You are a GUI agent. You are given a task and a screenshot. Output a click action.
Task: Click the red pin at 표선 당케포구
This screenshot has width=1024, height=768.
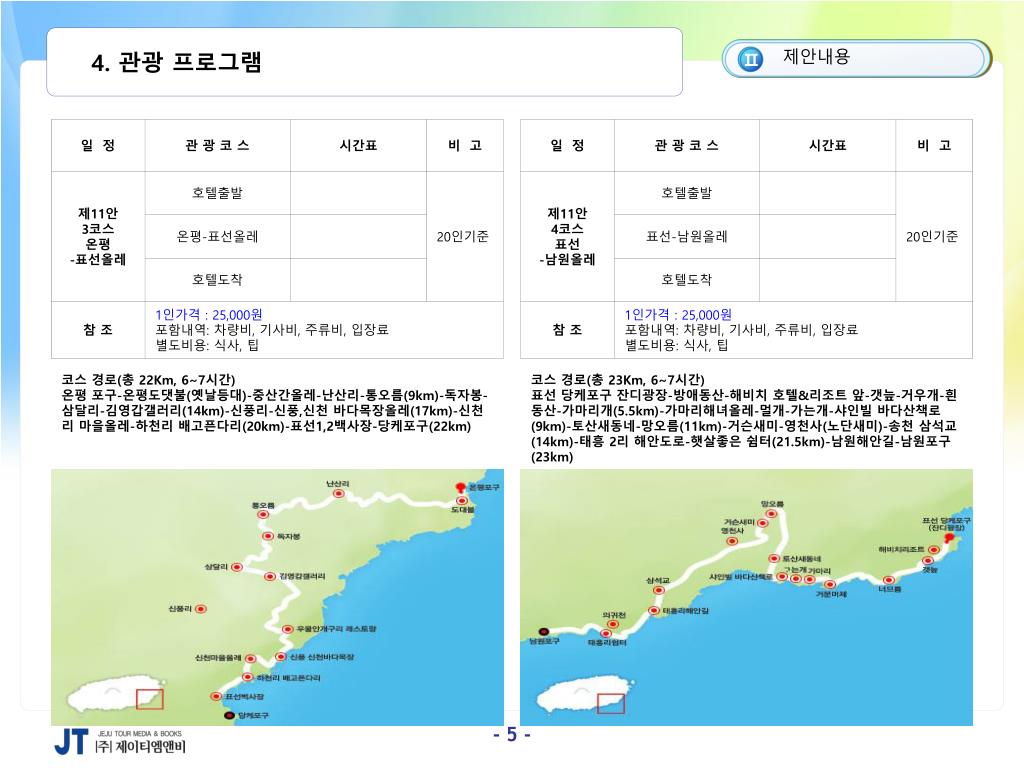950,538
